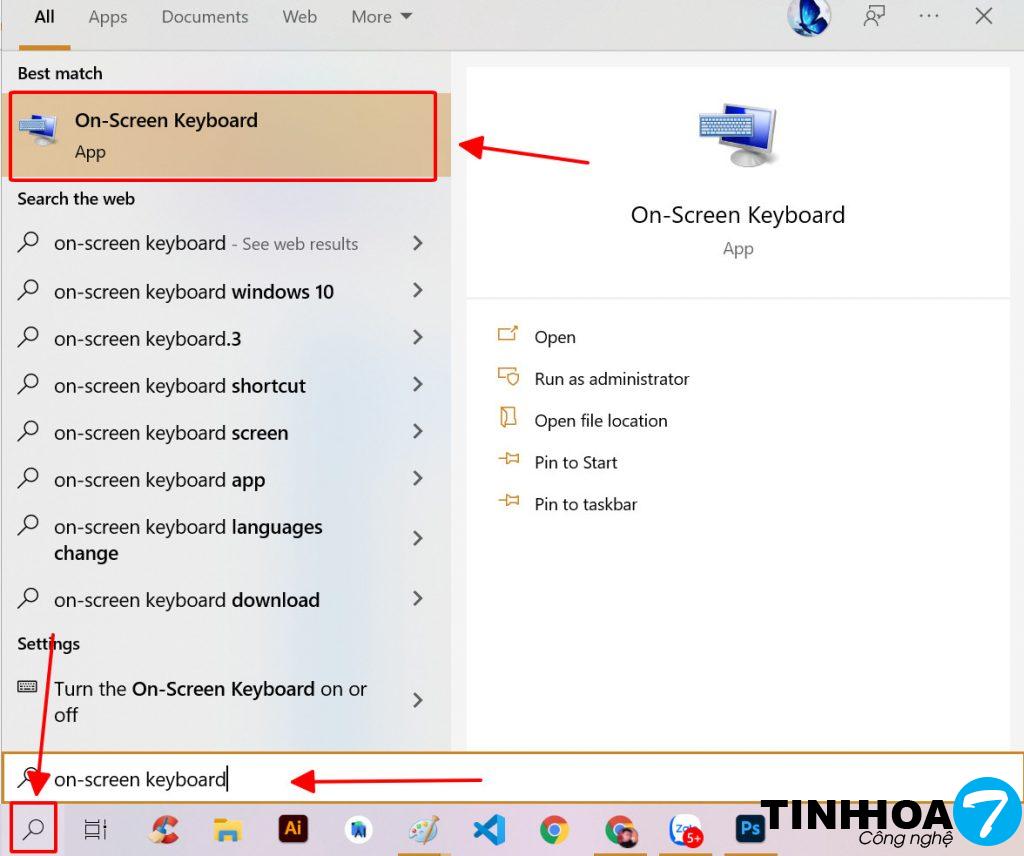Open the Paint palette icon in taskbar
The width and height of the screenshot is (1024, 856).
424,829
